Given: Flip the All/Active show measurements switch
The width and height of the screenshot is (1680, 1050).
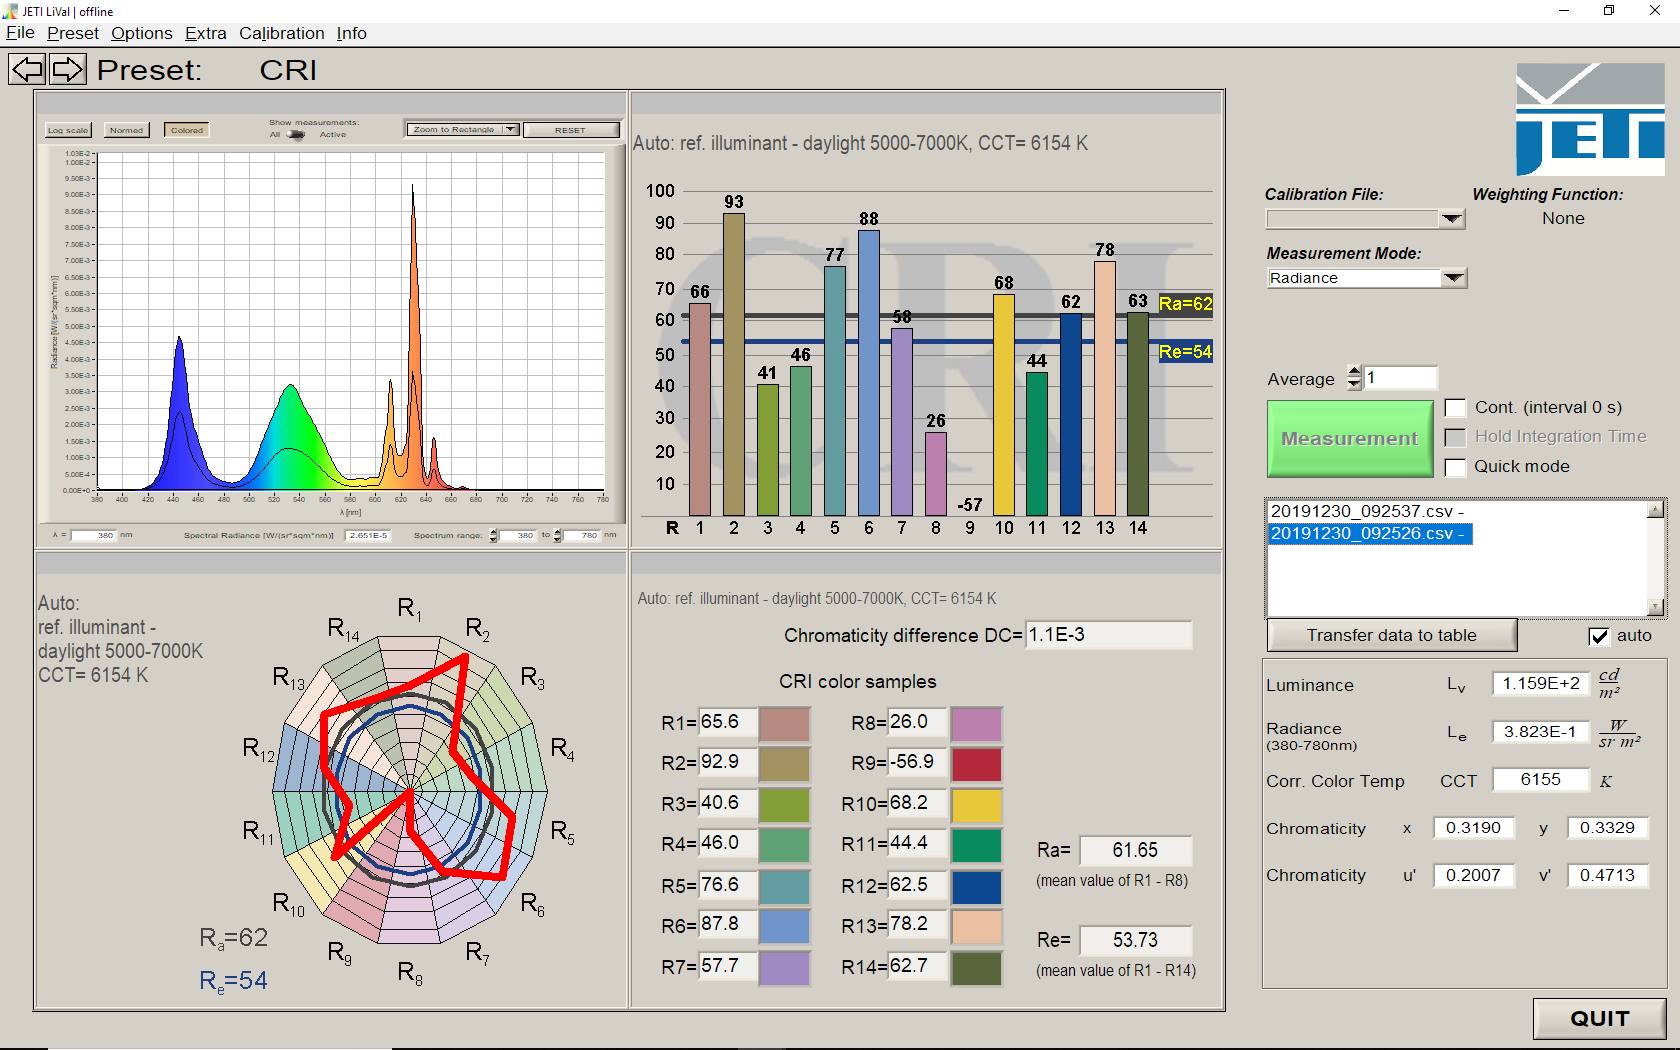Looking at the screenshot, I should click(295, 135).
